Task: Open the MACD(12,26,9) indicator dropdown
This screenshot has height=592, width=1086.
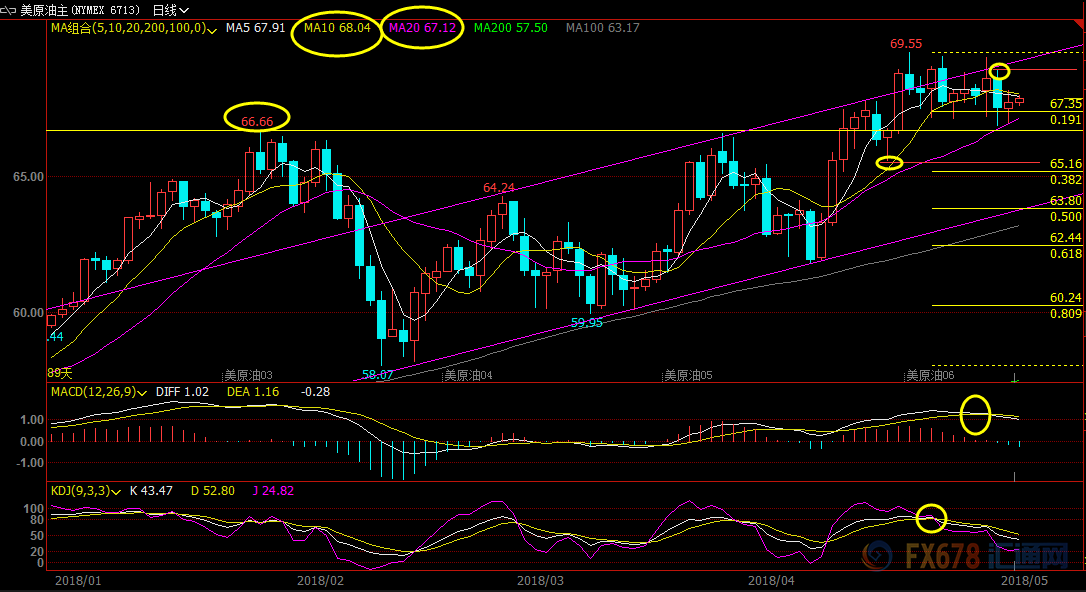Action: (x=143, y=393)
